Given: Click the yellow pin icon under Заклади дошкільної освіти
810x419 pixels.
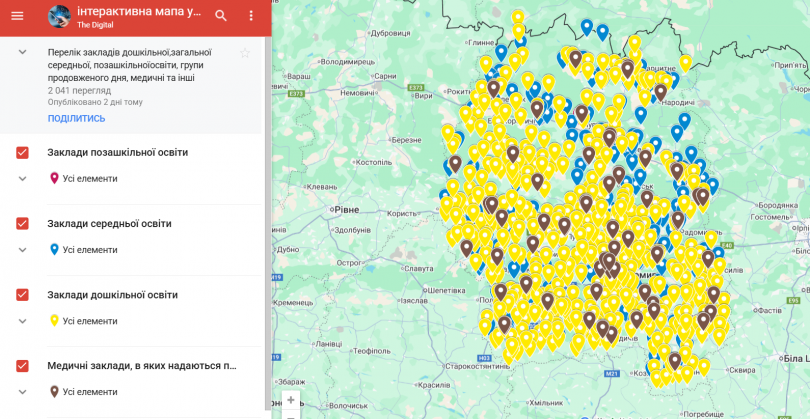Looking at the screenshot, I should [54, 321].
